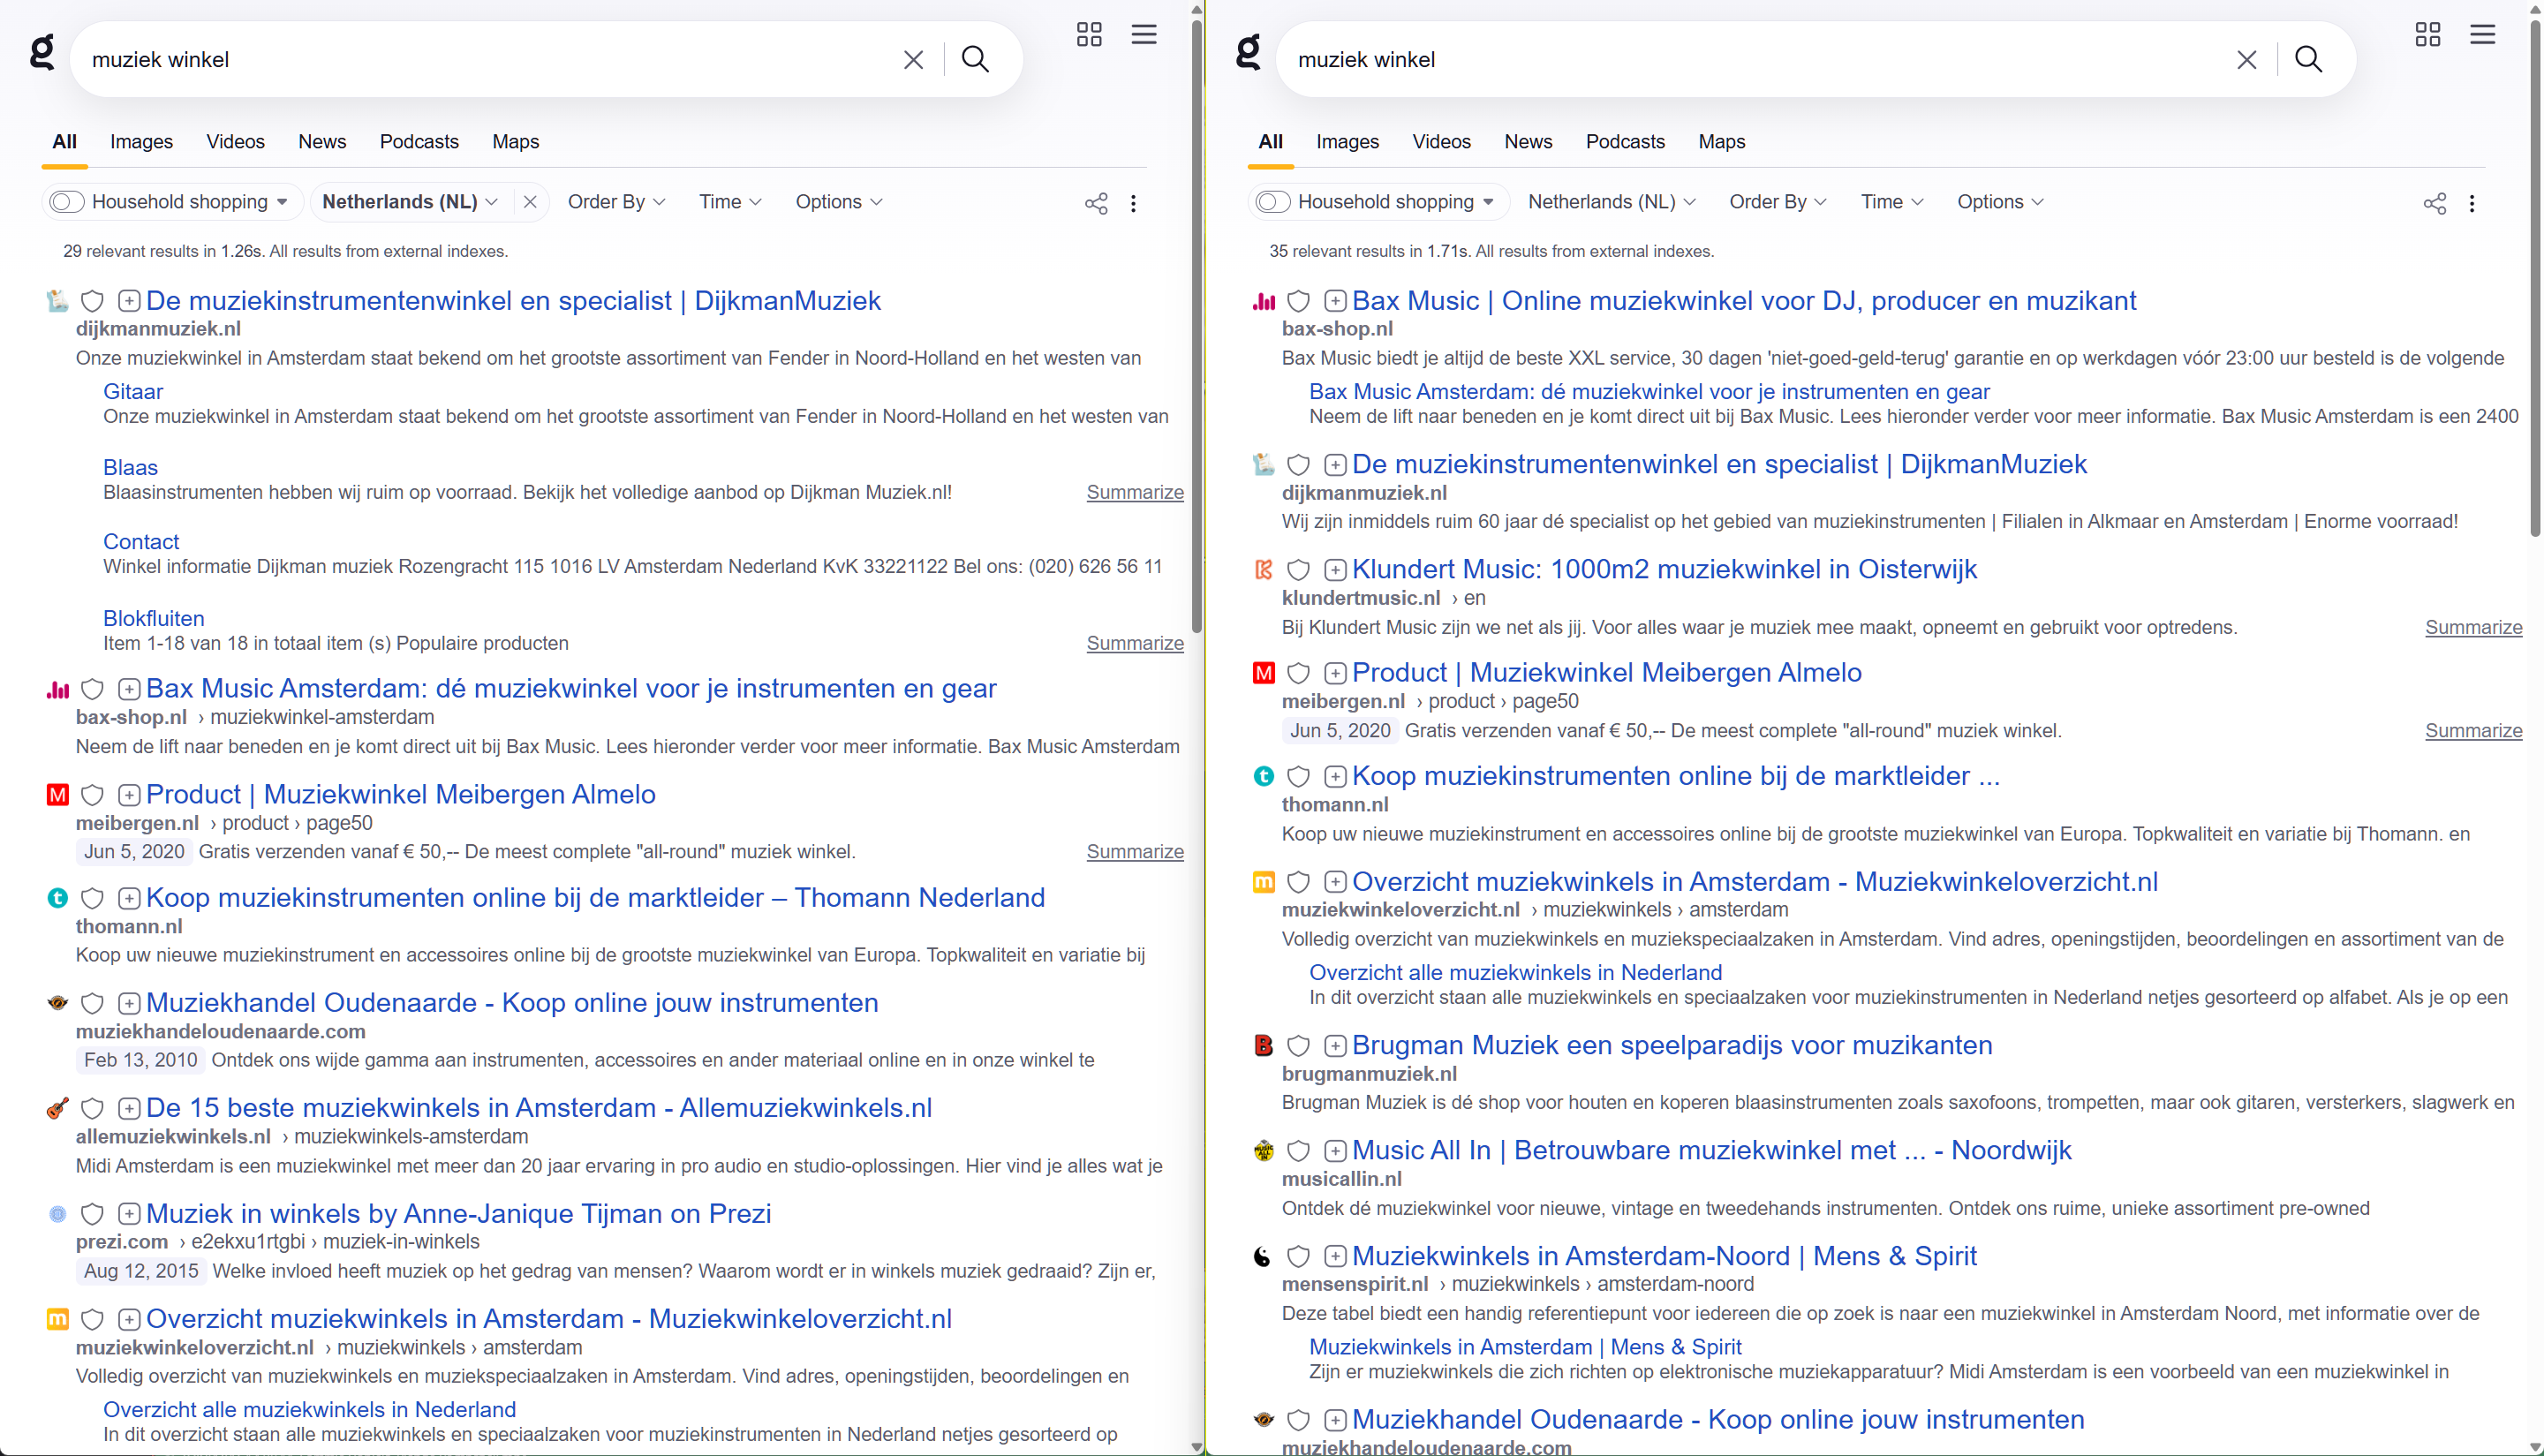Open the grid apps icon in left window

click(1089, 35)
